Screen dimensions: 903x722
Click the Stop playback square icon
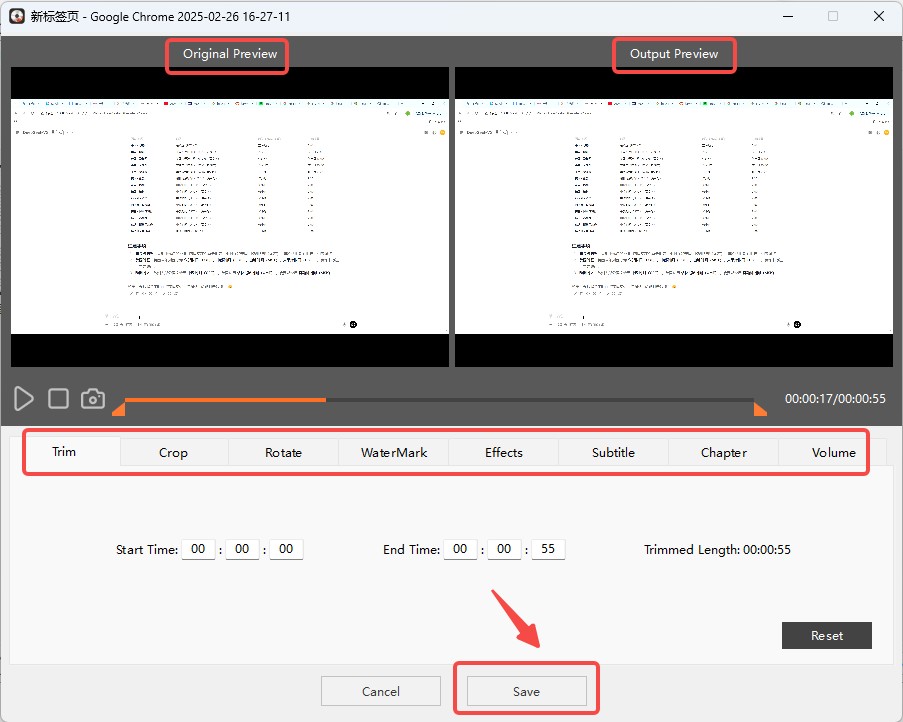coord(58,398)
